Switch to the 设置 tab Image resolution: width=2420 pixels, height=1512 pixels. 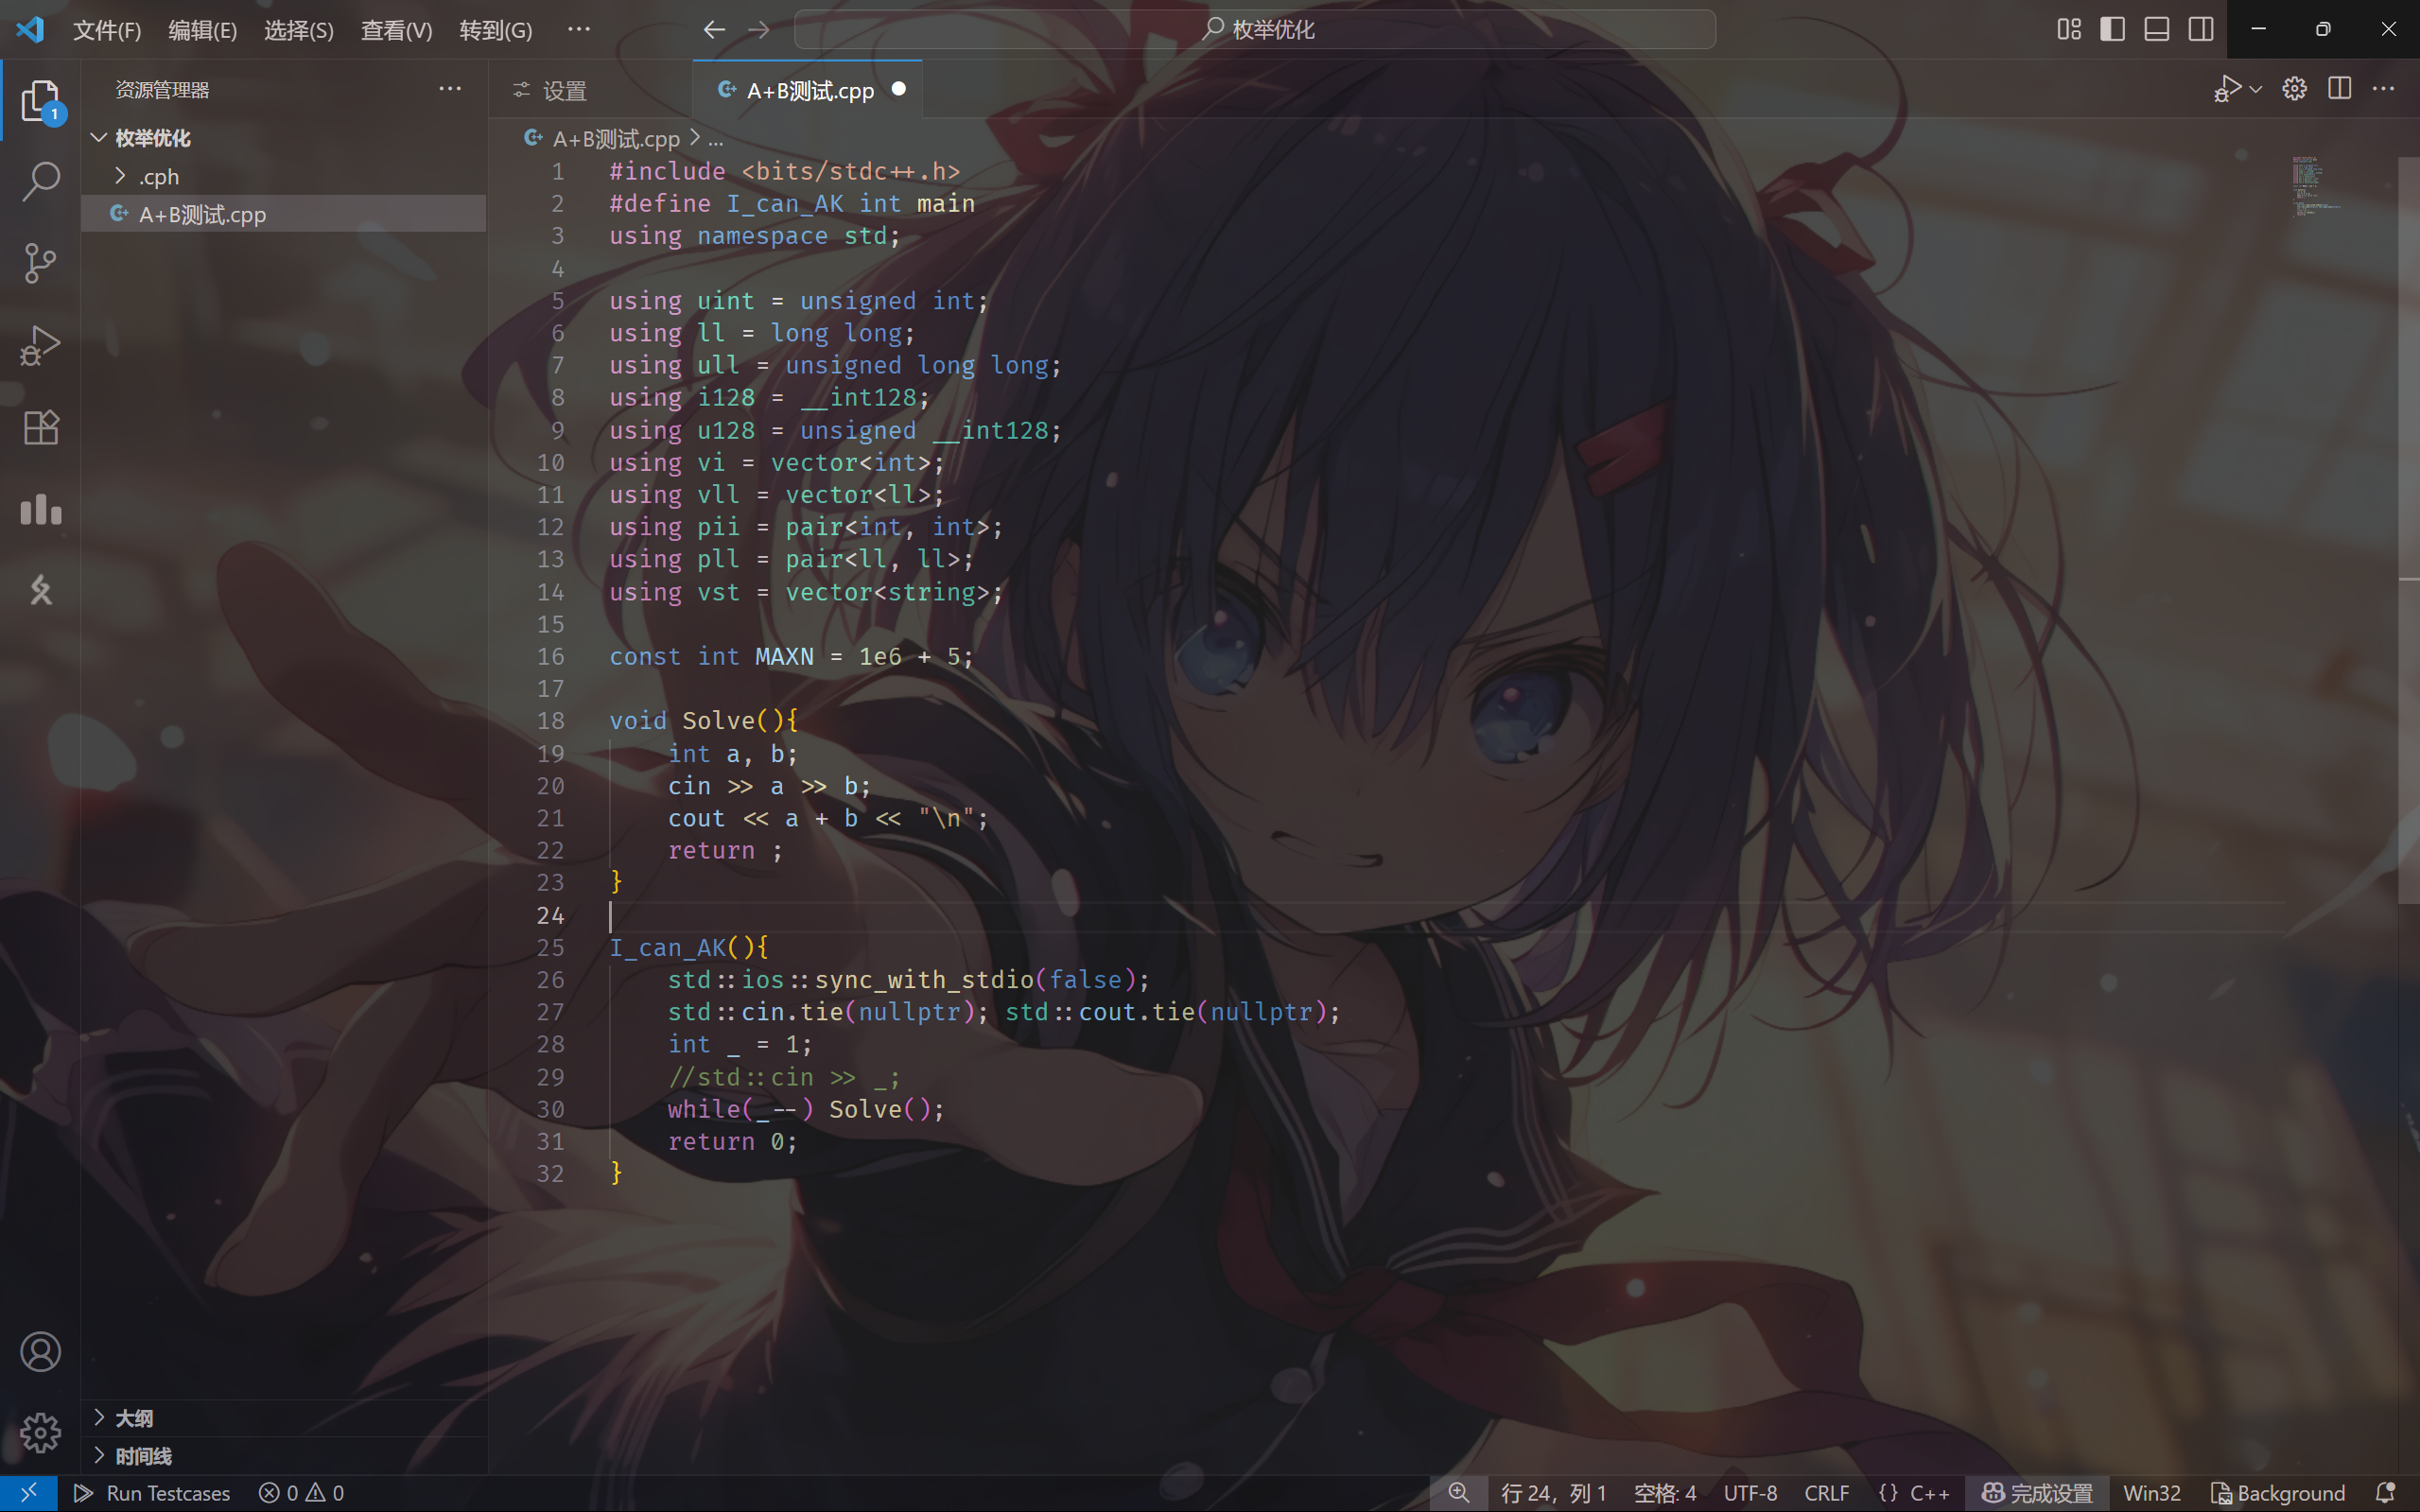pyautogui.click(x=564, y=91)
